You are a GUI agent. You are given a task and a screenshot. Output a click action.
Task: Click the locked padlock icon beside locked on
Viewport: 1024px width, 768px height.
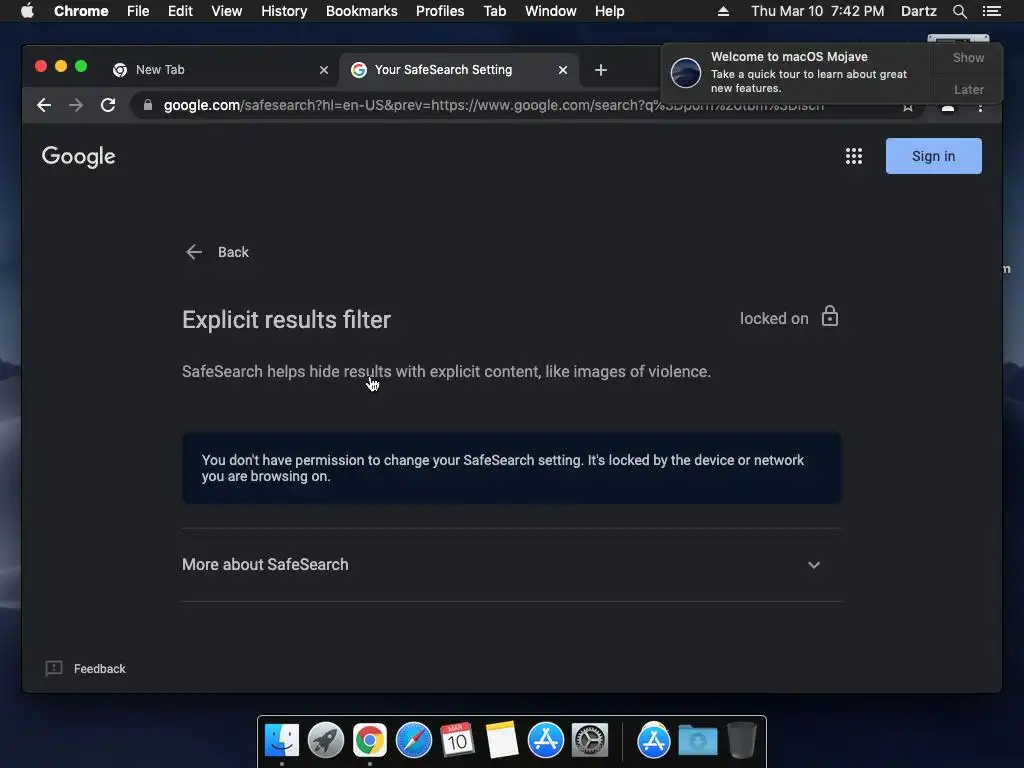tap(829, 317)
